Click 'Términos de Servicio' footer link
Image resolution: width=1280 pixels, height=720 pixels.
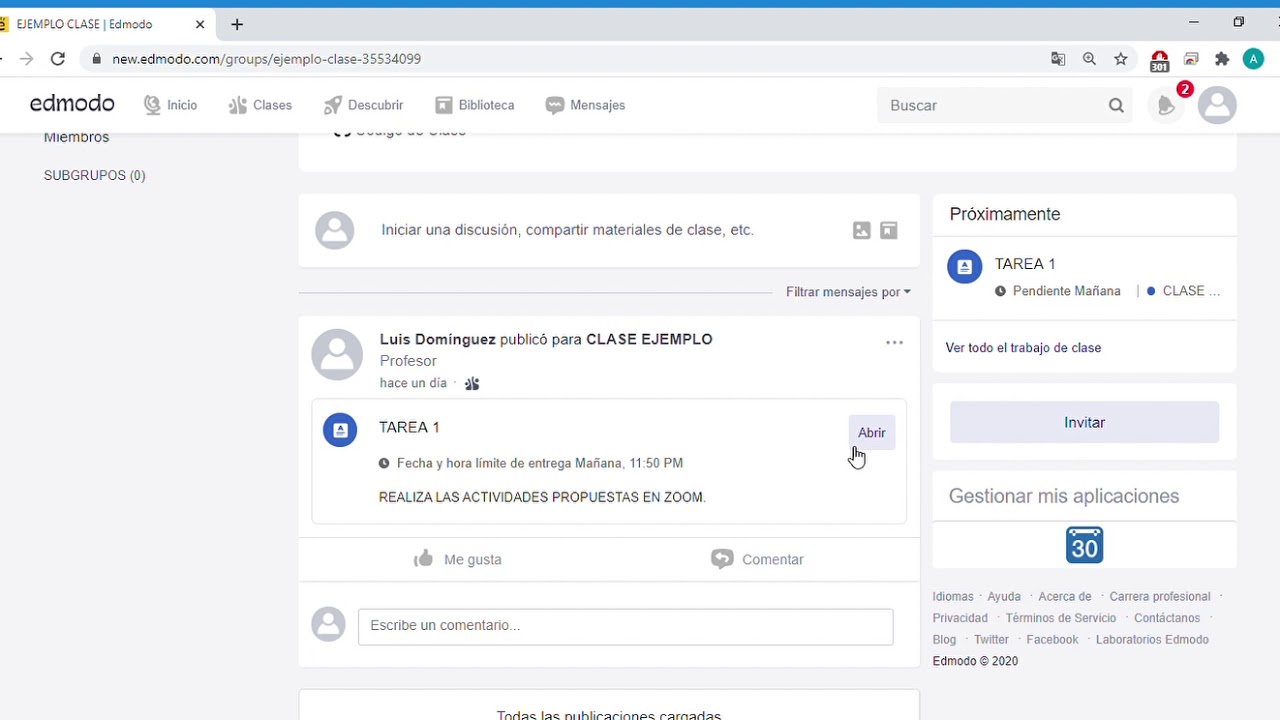click(x=1061, y=619)
